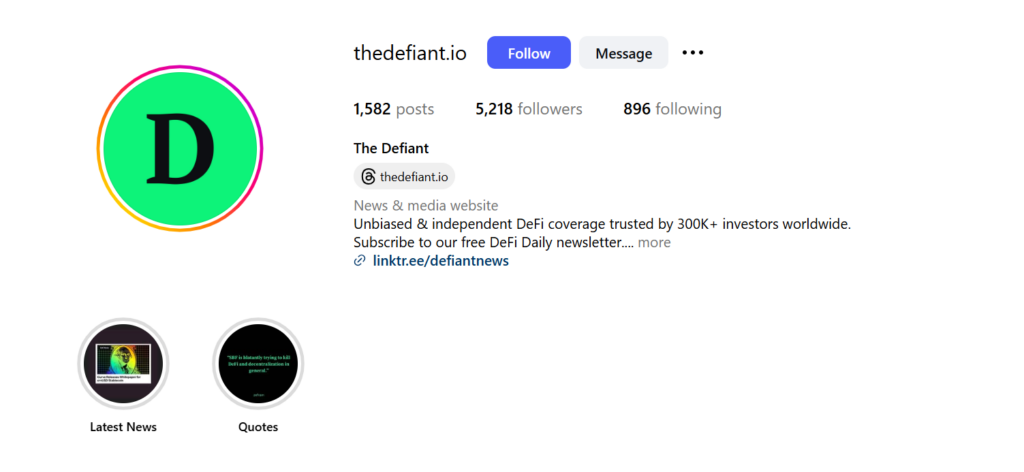The height and width of the screenshot is (472, 1024).
Task: Click the 1,582 posts count
Action: 394,109
